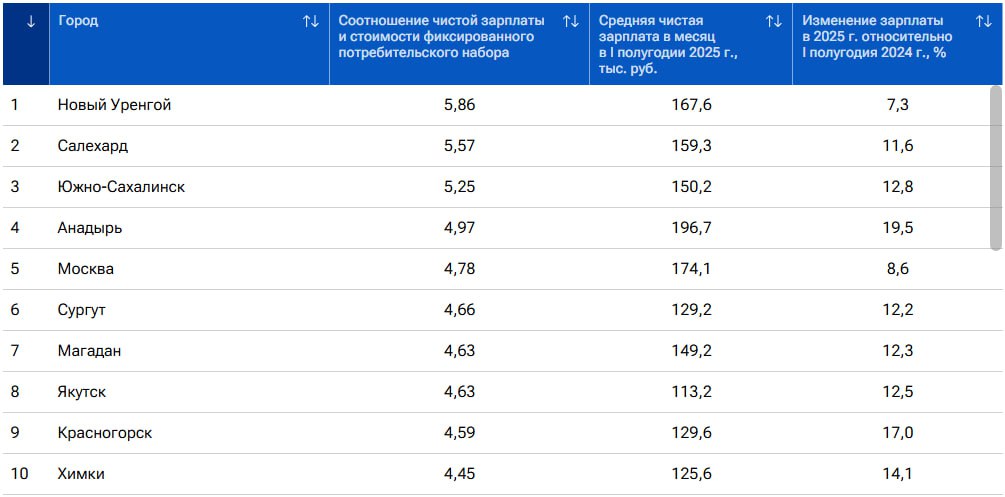Select the Анадырь city name
Image resolution: width=1005 pixels, height=497 pixels.
pos(90,228)
